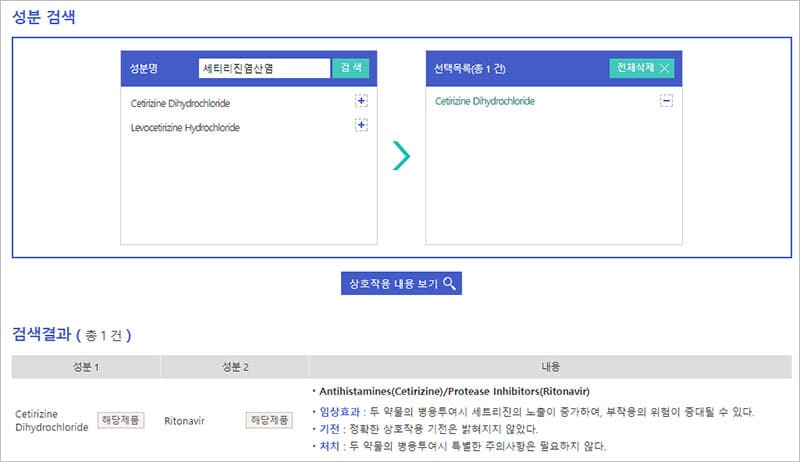Focus the 성분명 search input field
800x462 pixels.
[263, 68]
